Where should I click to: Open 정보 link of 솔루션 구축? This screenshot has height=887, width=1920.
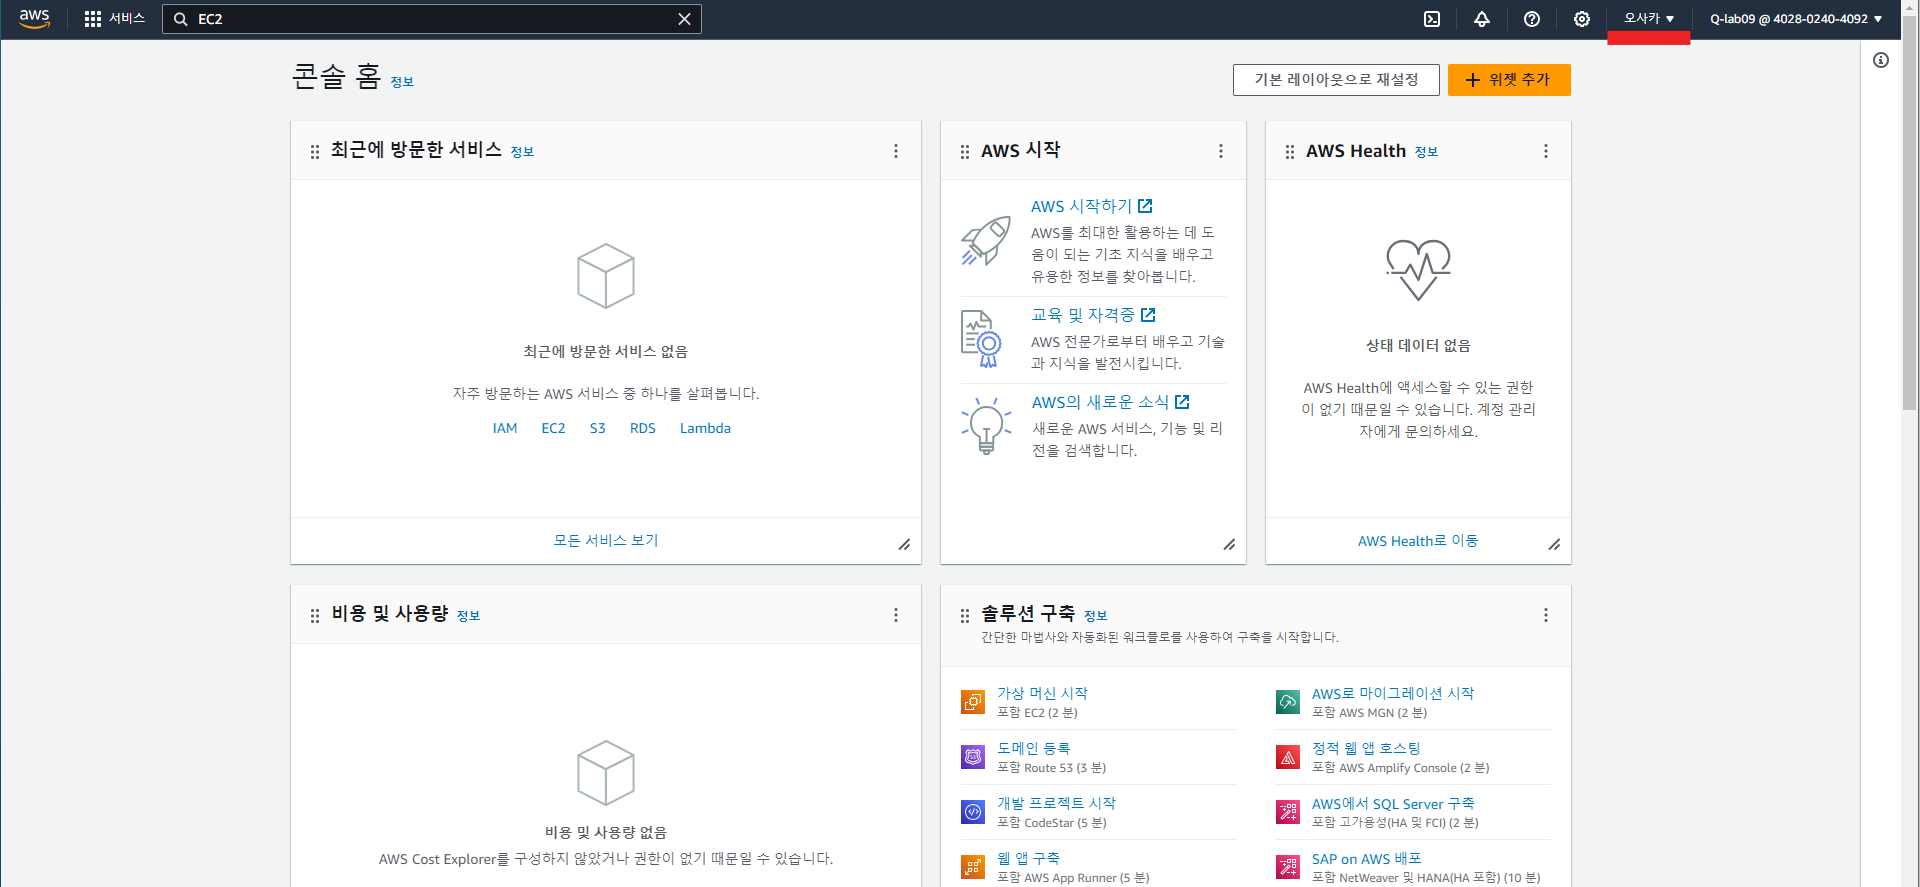coord(1096,616)
